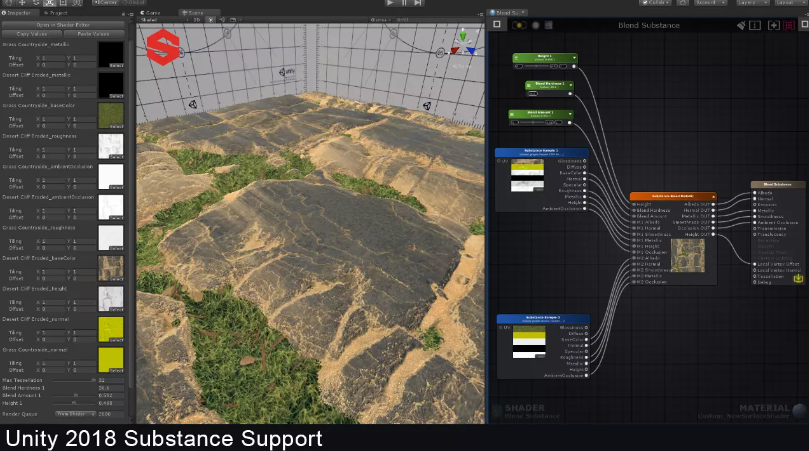Open the Shaded draw mode dropdown

point(163,20)
